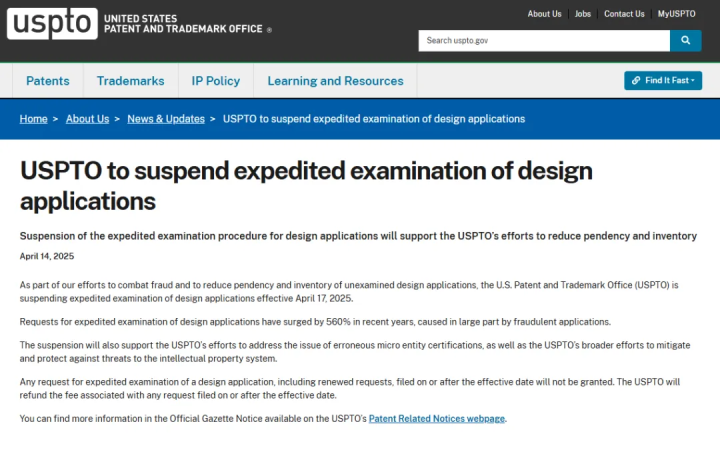The width and height of the screenshot is (720, 450).
Task: Click the main article headline
Action: (306, 185)
